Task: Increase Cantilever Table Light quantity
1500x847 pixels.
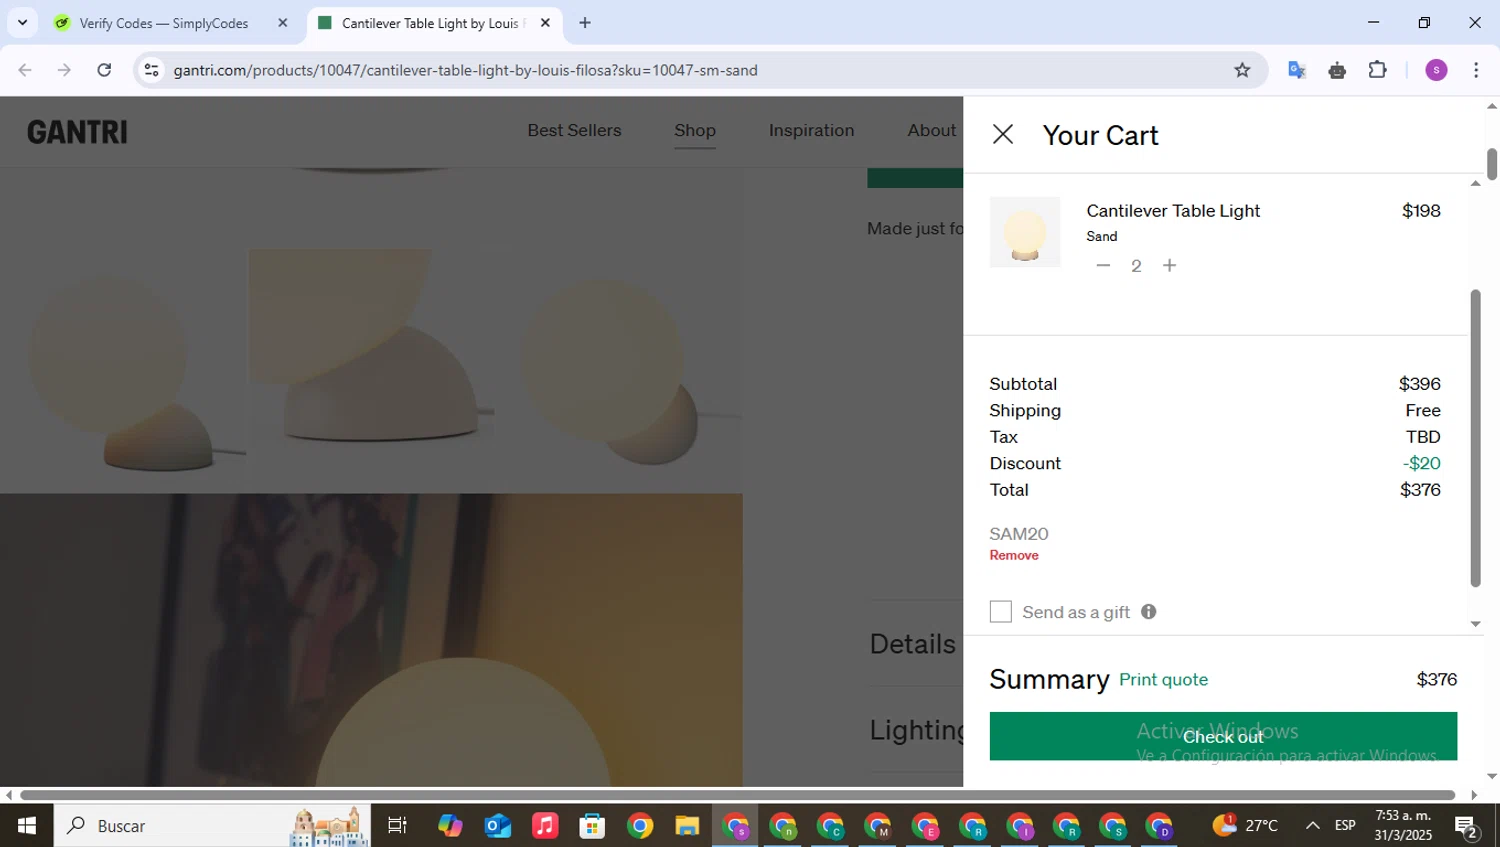Action: 1169,265
